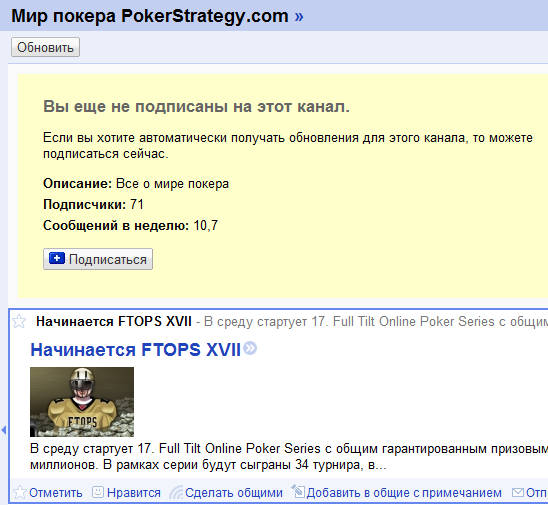Open the Мир покера PokerStrategy.com feed title link
The width and height of the screenshot is (548, 505).
[x=157, y=16]
